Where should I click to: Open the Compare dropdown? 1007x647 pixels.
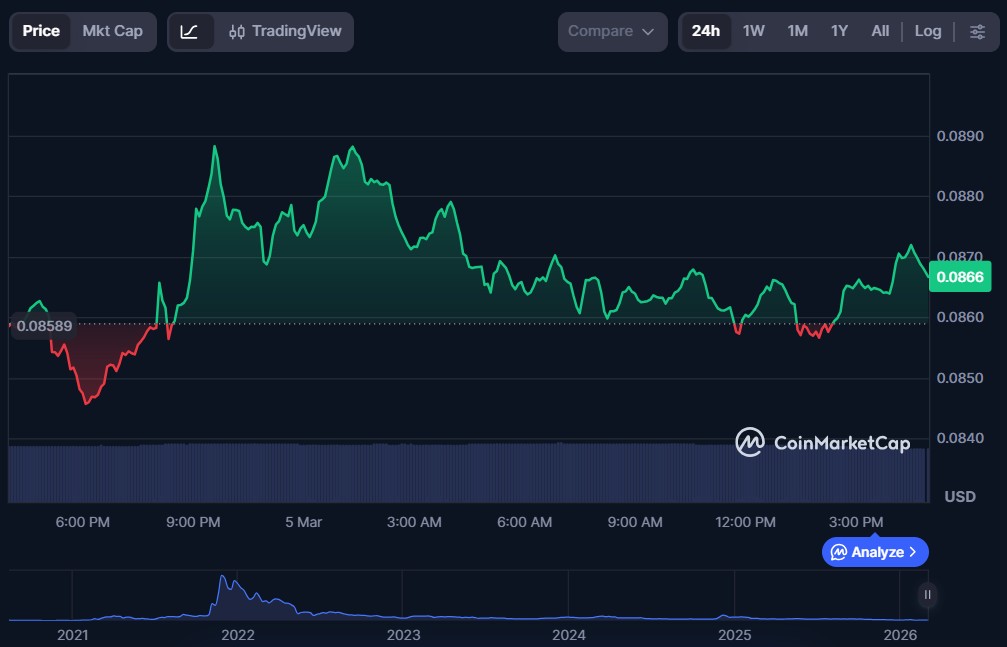point(612,31)
